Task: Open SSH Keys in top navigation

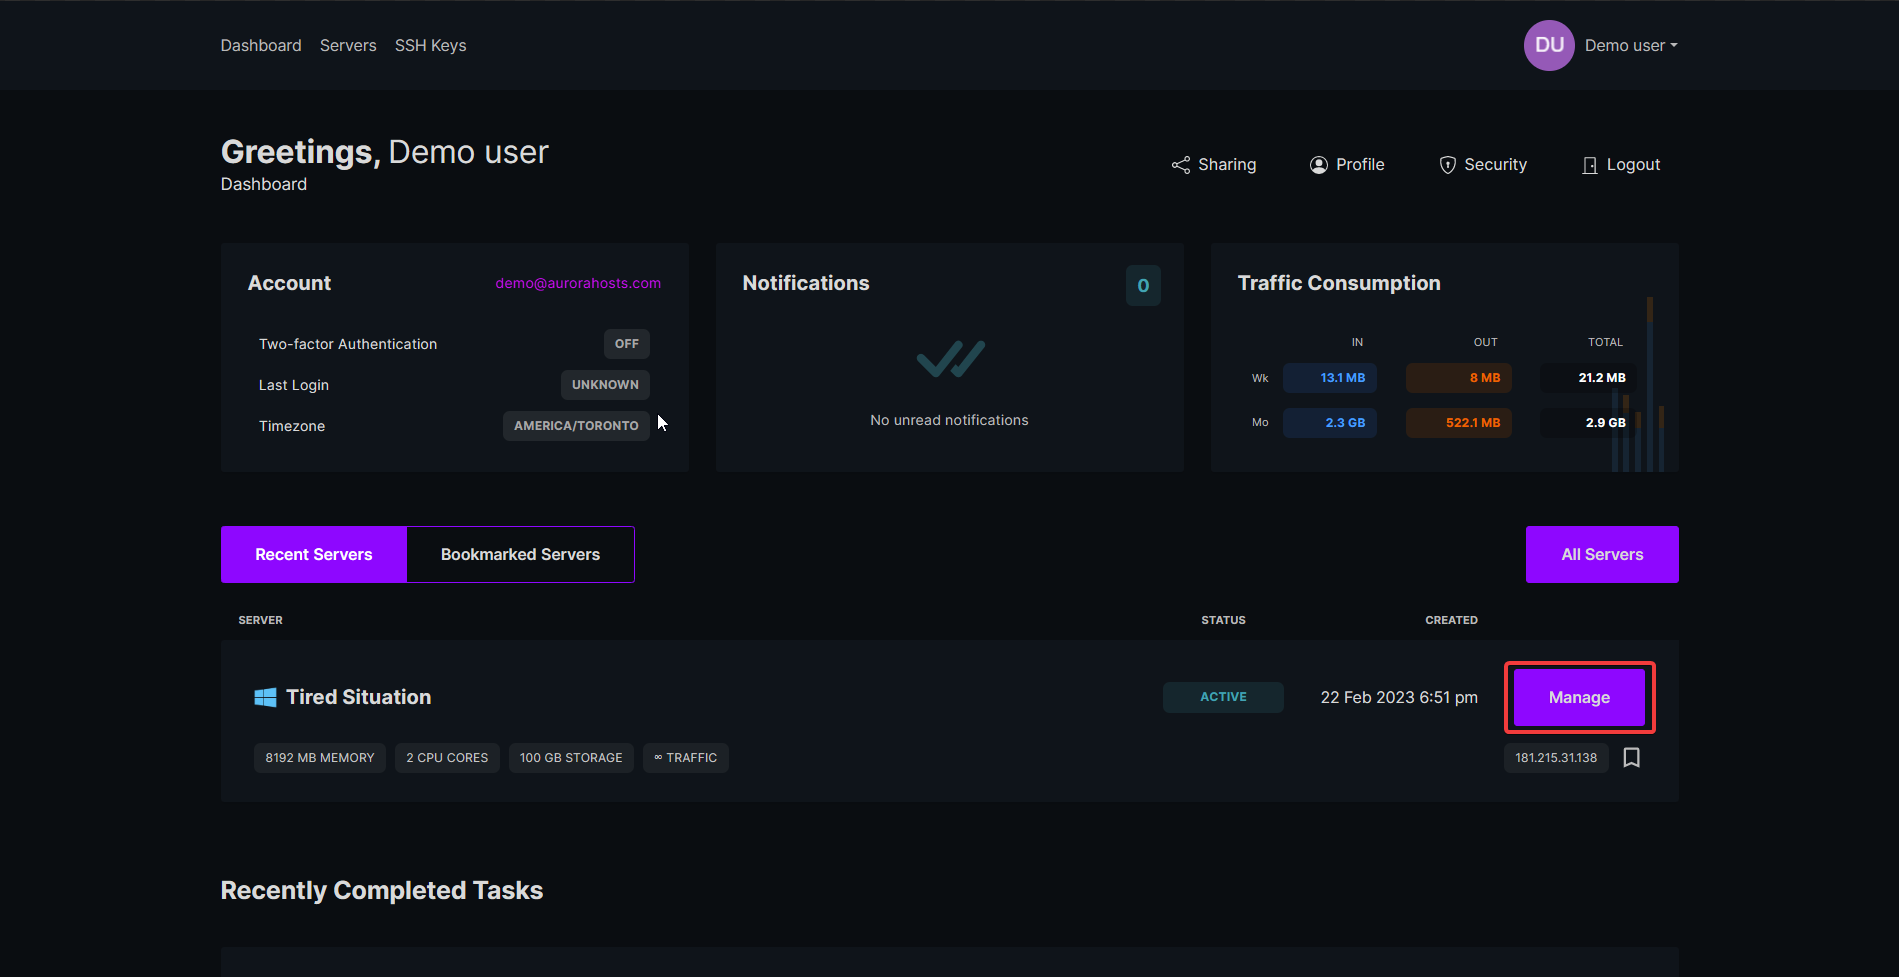Action: [x=430, y=46]
